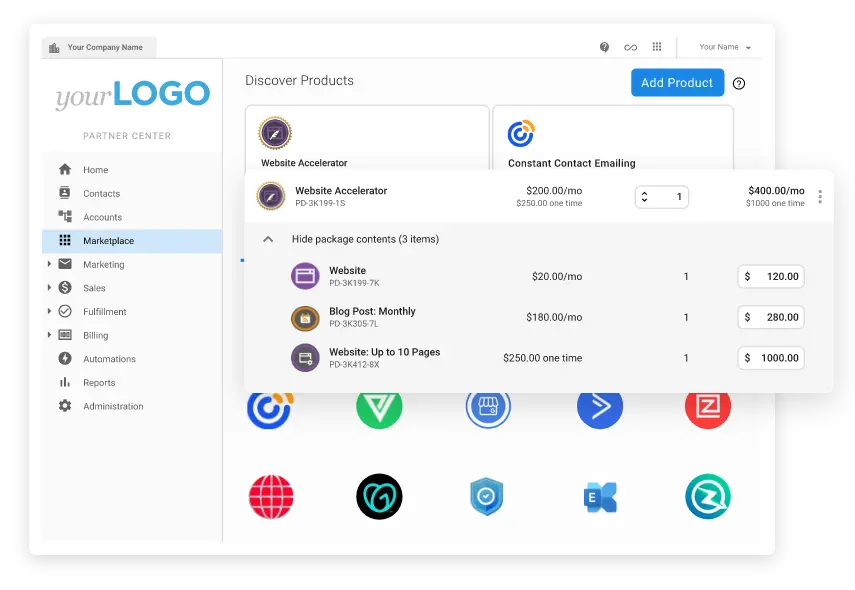Open Marketplace in the sidebar
855x590 pixels.
point(108,241)
